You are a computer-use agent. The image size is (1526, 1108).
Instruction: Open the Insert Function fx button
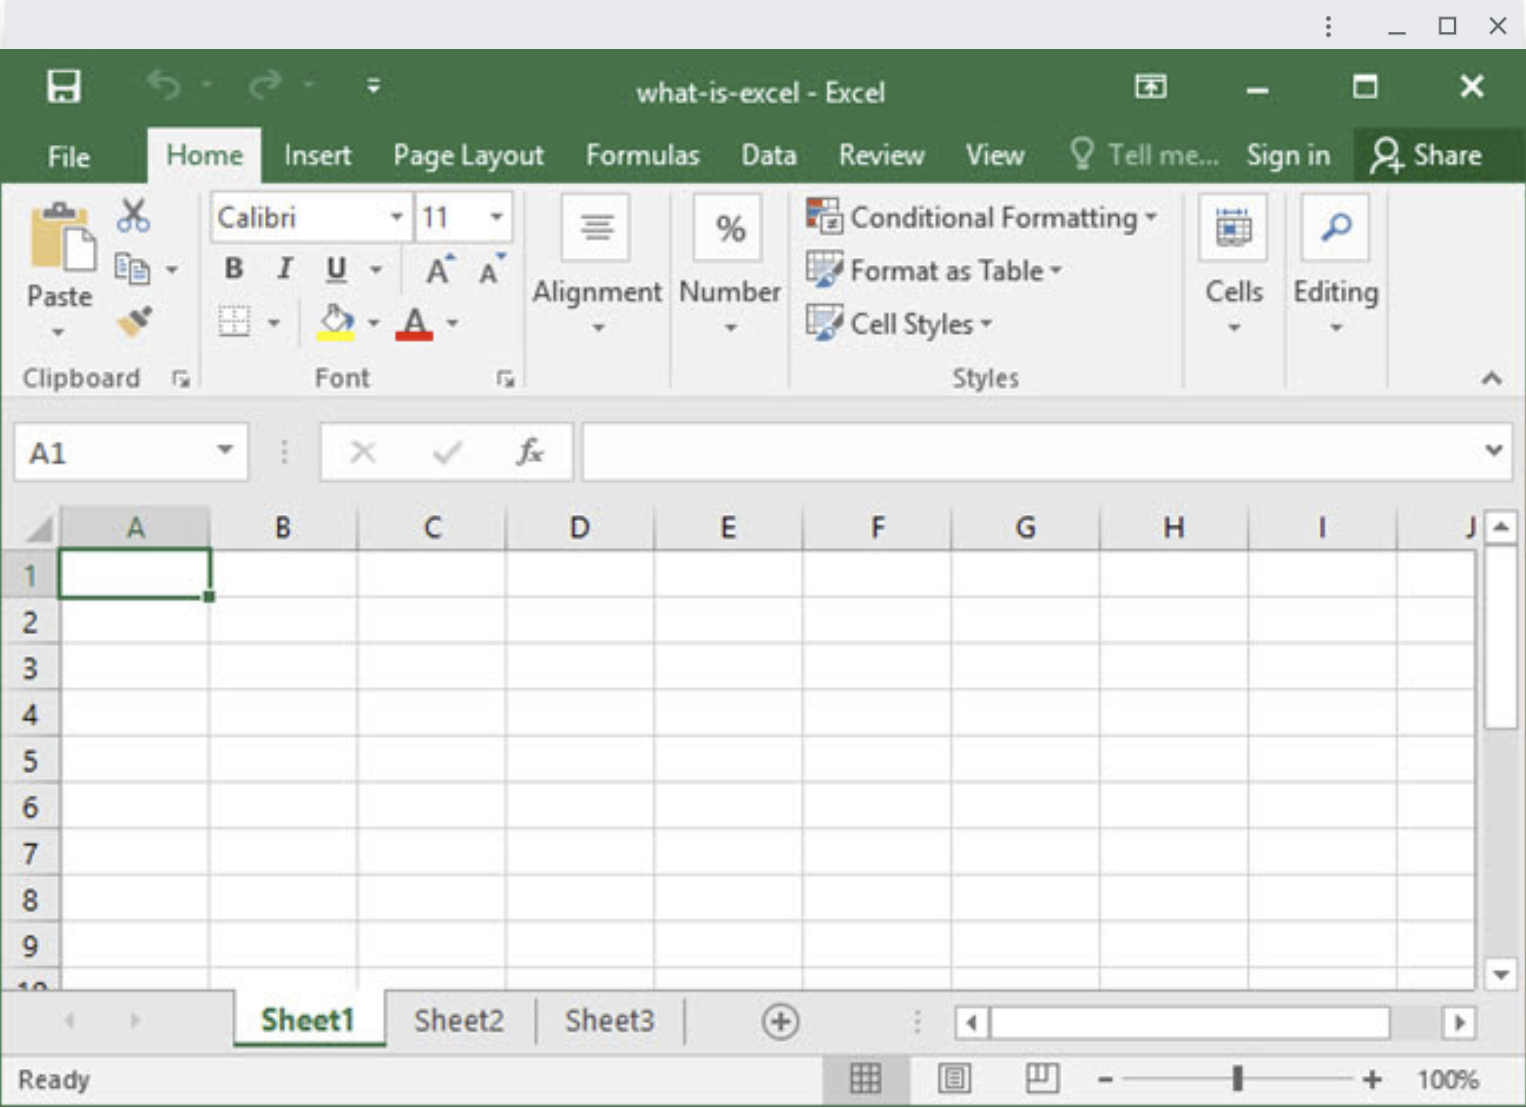pyautogui.click(x=529, y=452)
